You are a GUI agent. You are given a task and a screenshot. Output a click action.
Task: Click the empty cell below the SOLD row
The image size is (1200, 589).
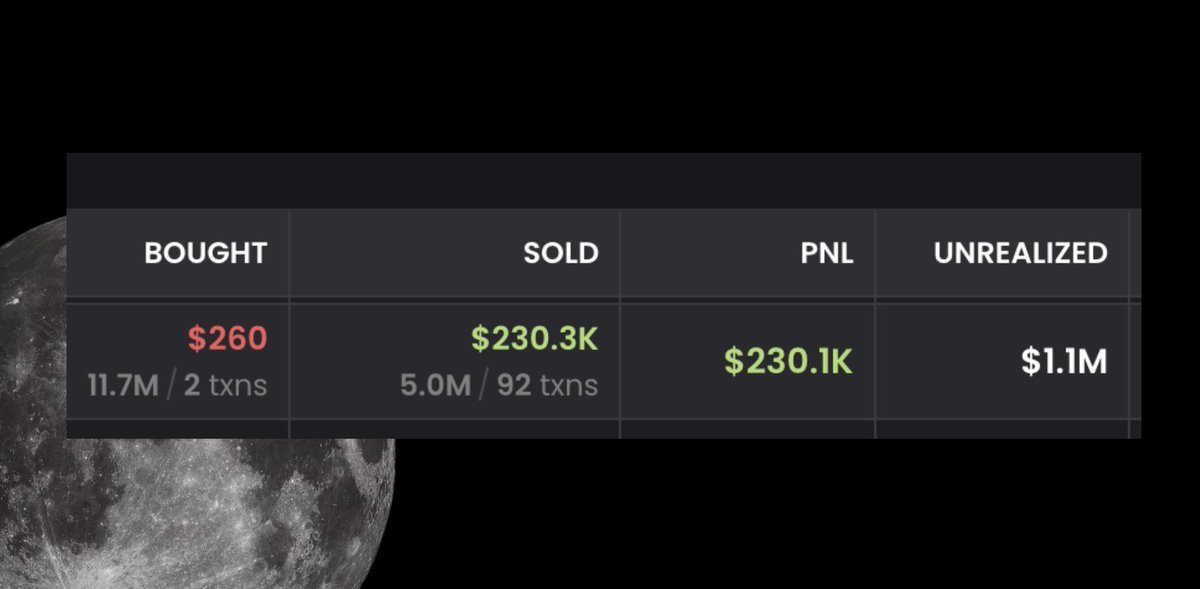point(455,430)
